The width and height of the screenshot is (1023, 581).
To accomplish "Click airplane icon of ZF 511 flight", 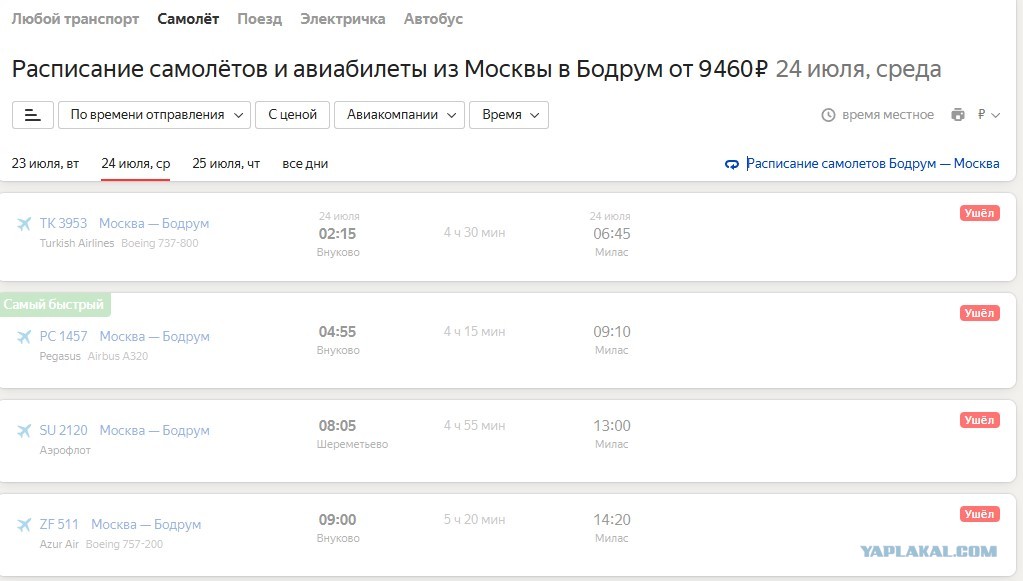I will pyautogui.click(x=24, y=525).
